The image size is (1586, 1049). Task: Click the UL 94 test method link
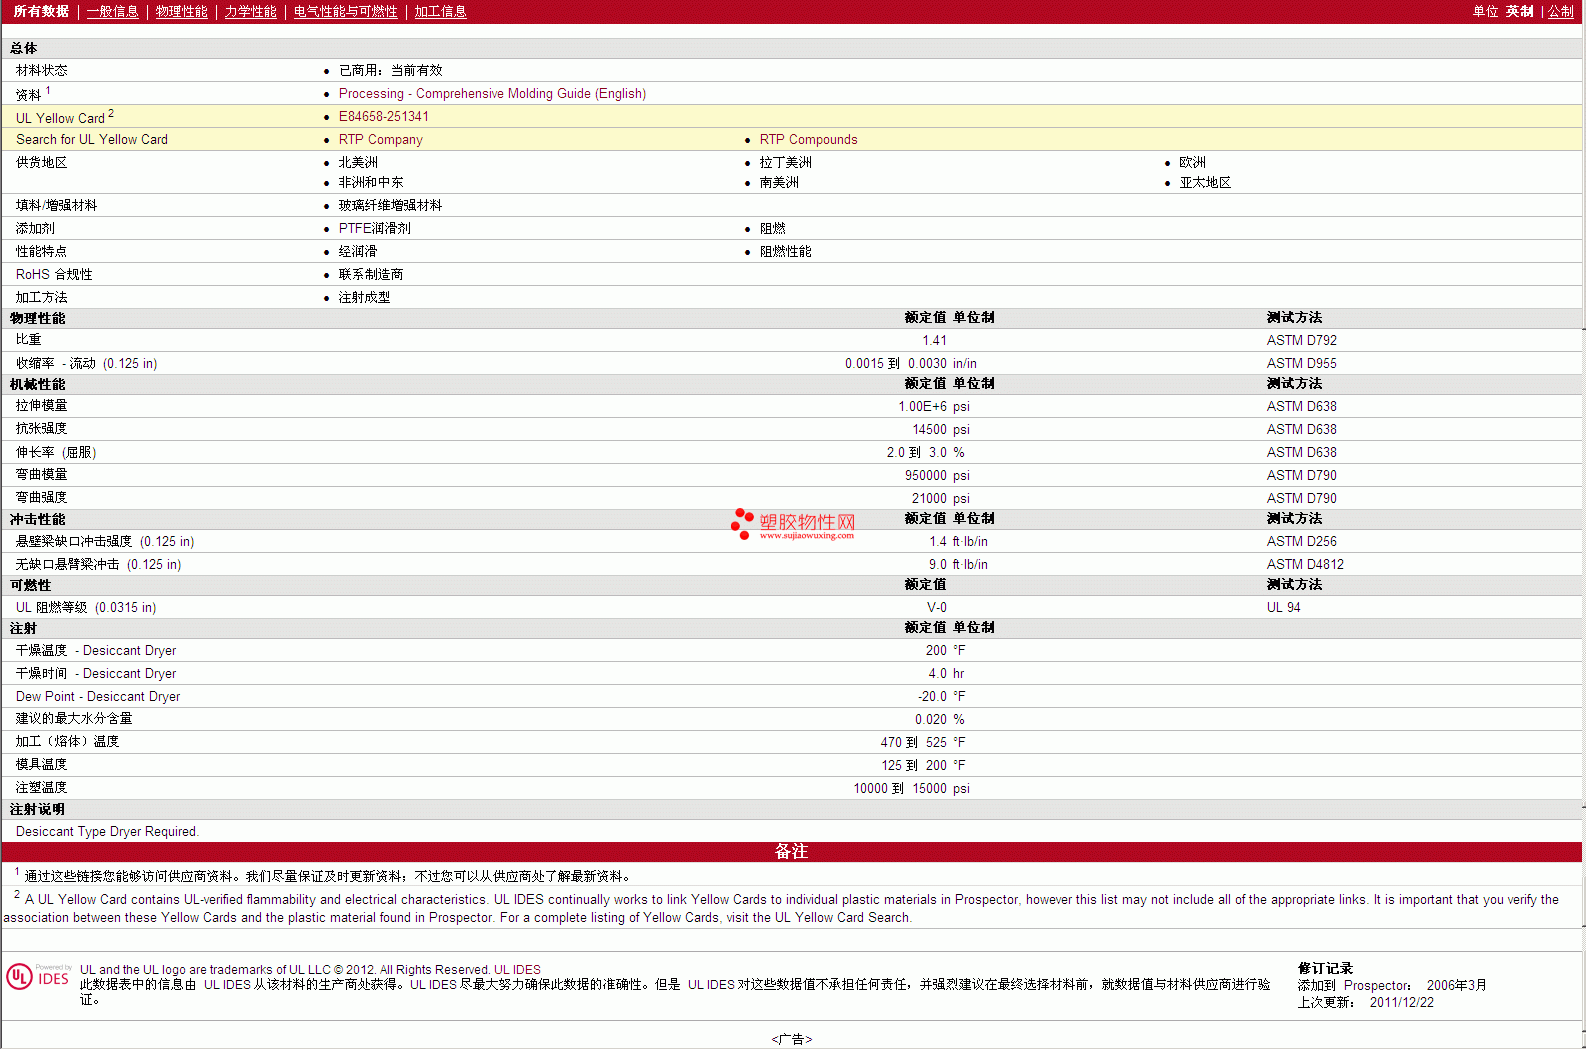pos(1283,607)
